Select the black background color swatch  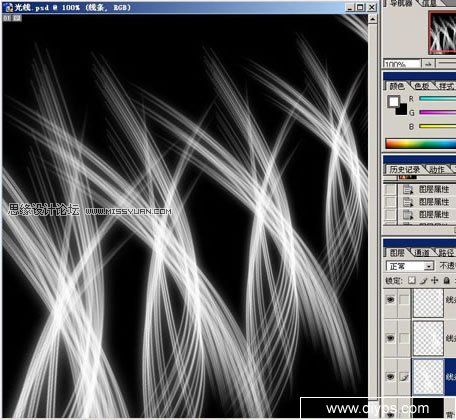pyautogui.click(x=402, y=110)
